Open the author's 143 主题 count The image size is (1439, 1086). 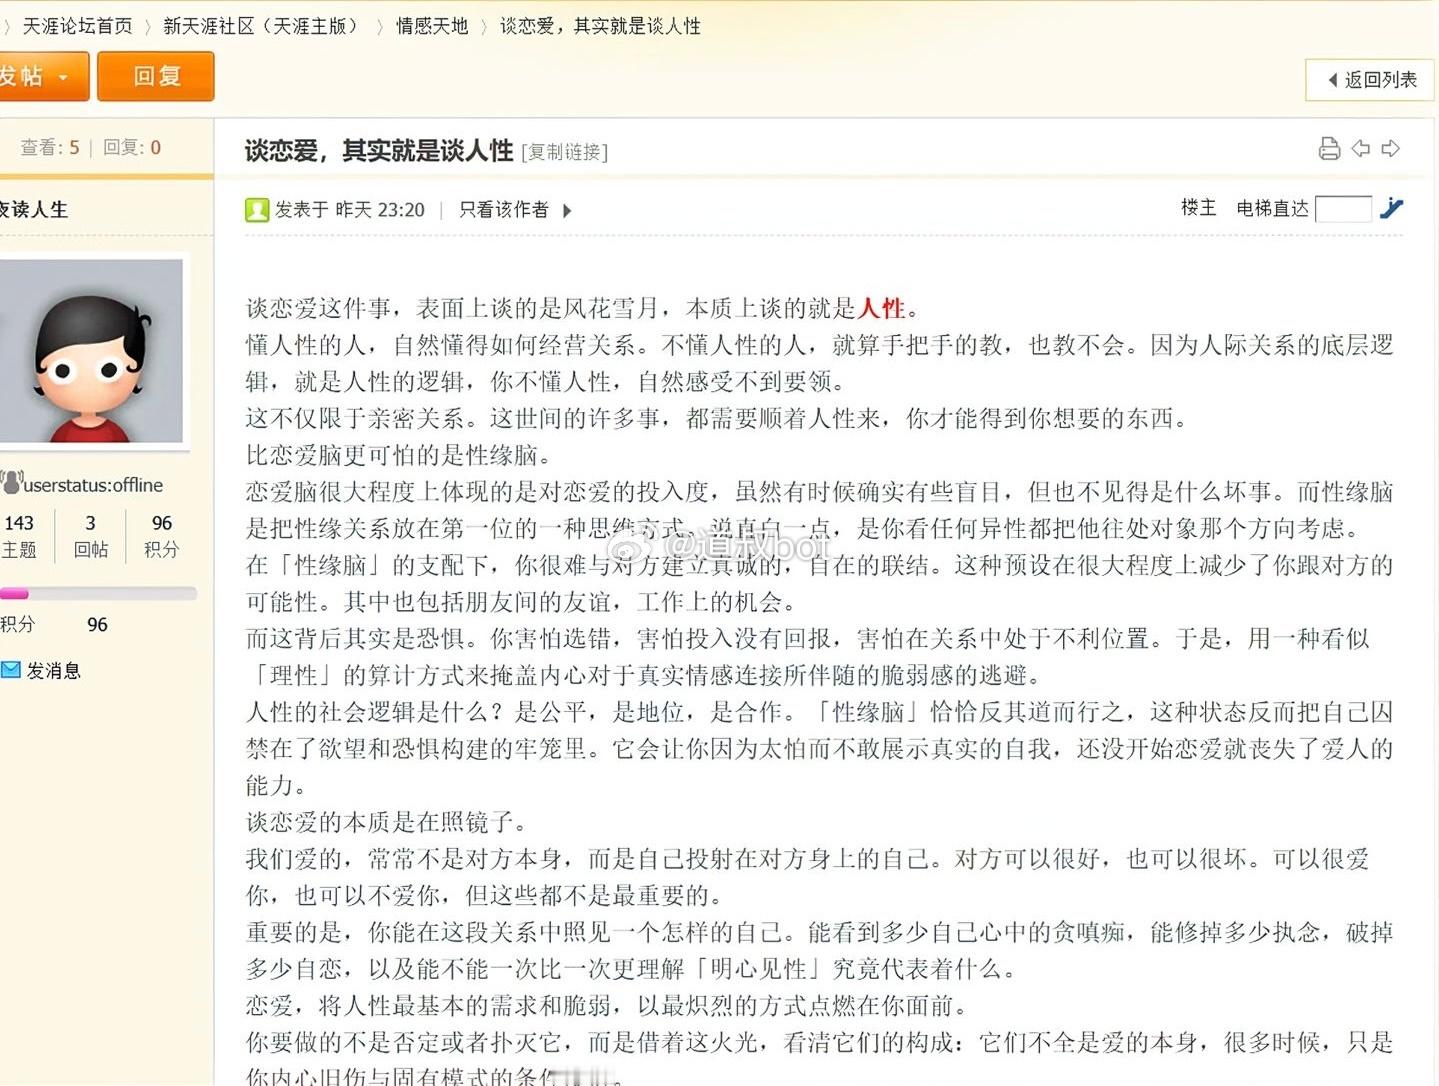[x=19, y=535]
